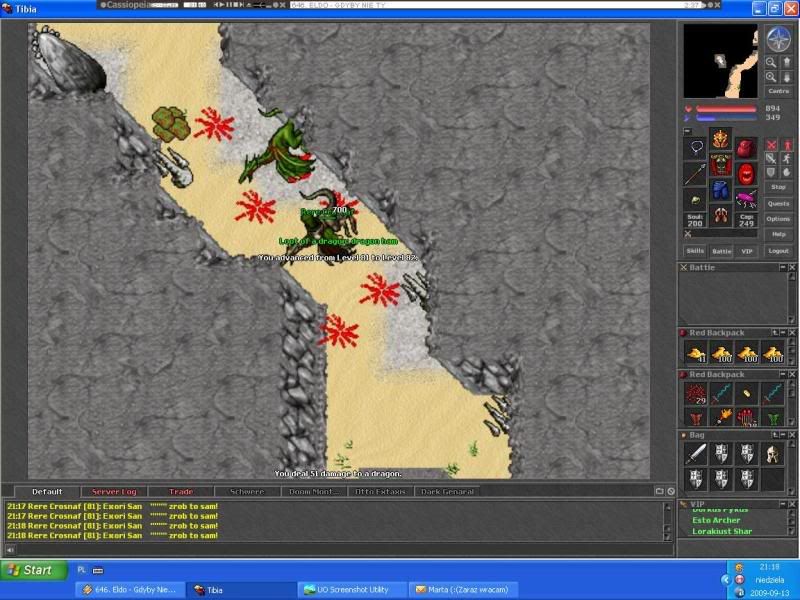Click the golden helmet slot
800x600 pixels.
[x=720, y=138]
